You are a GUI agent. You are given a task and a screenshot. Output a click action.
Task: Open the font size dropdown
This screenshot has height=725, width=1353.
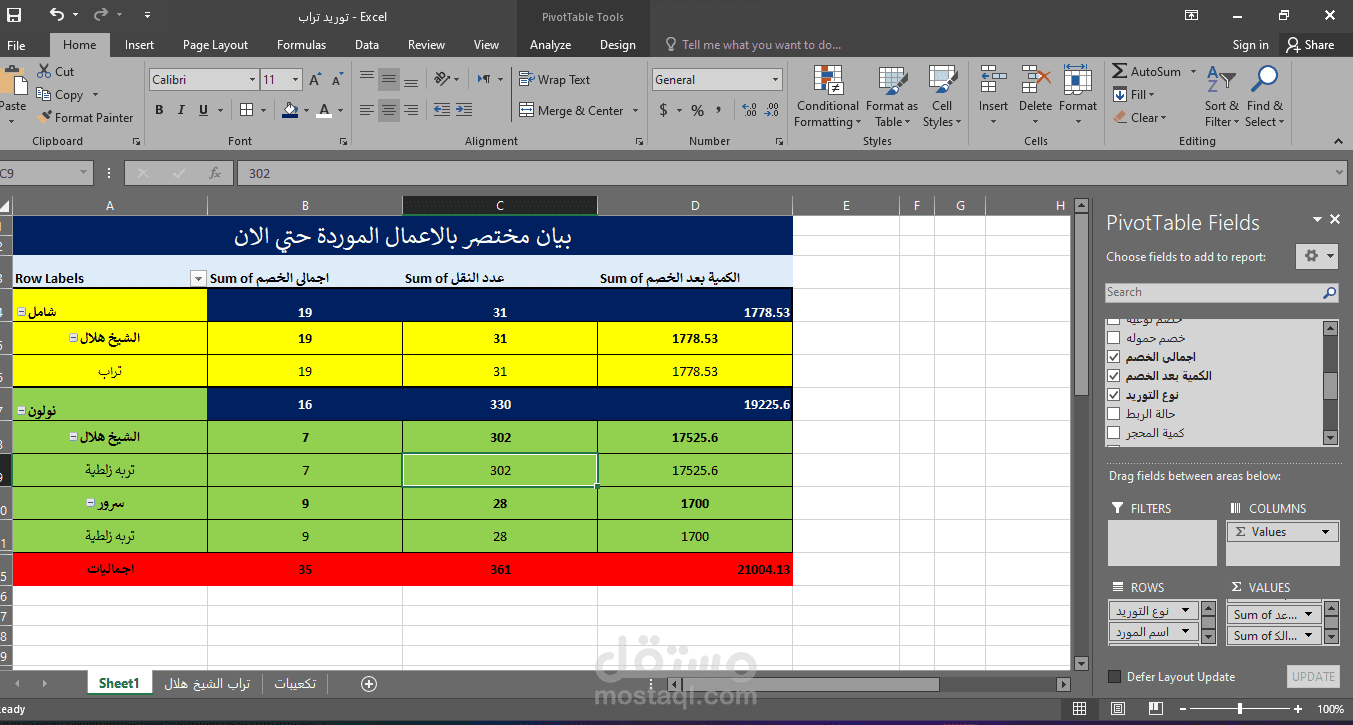(x=295, y=79)
